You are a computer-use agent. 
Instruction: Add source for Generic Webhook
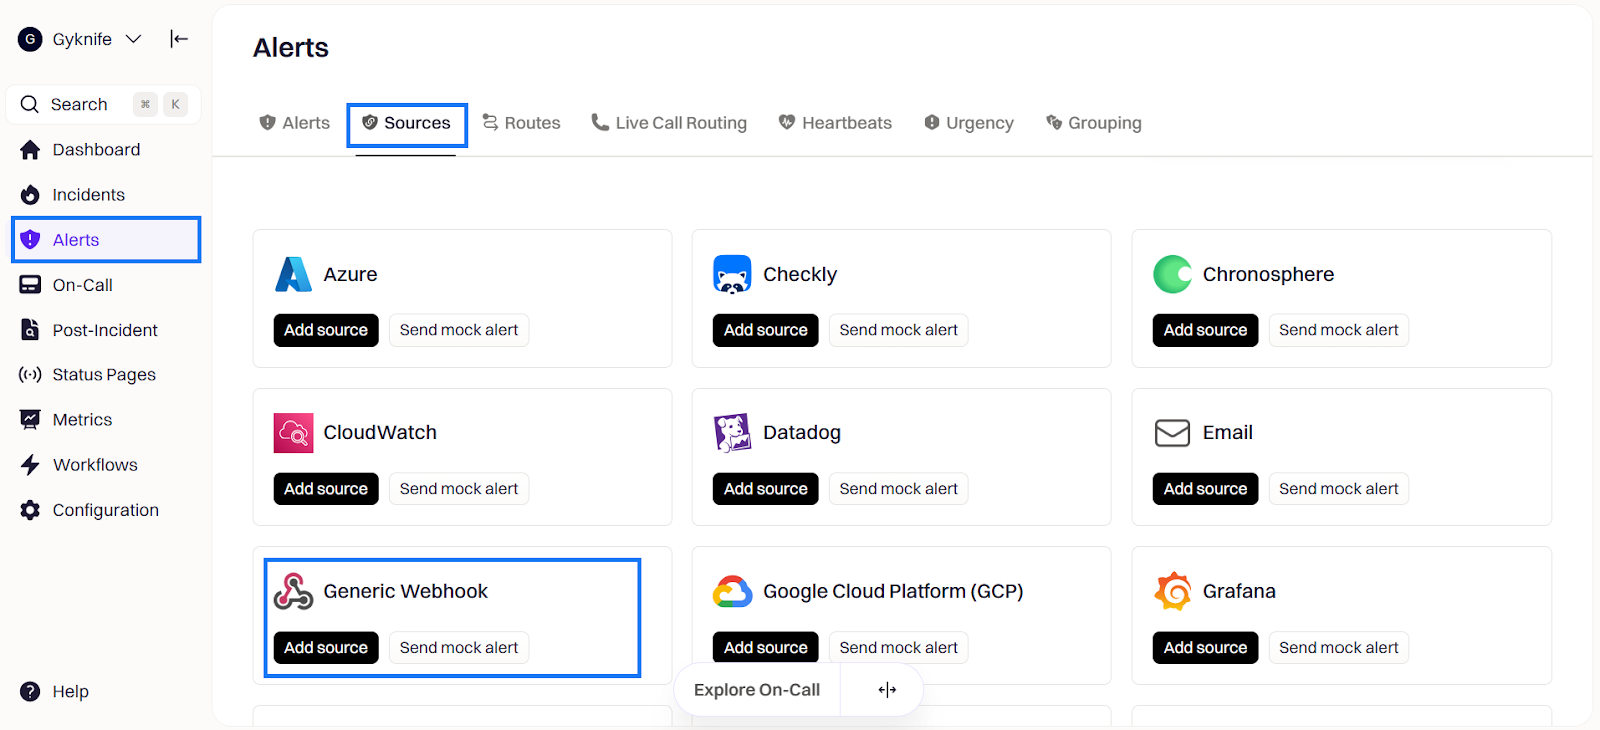326,648
